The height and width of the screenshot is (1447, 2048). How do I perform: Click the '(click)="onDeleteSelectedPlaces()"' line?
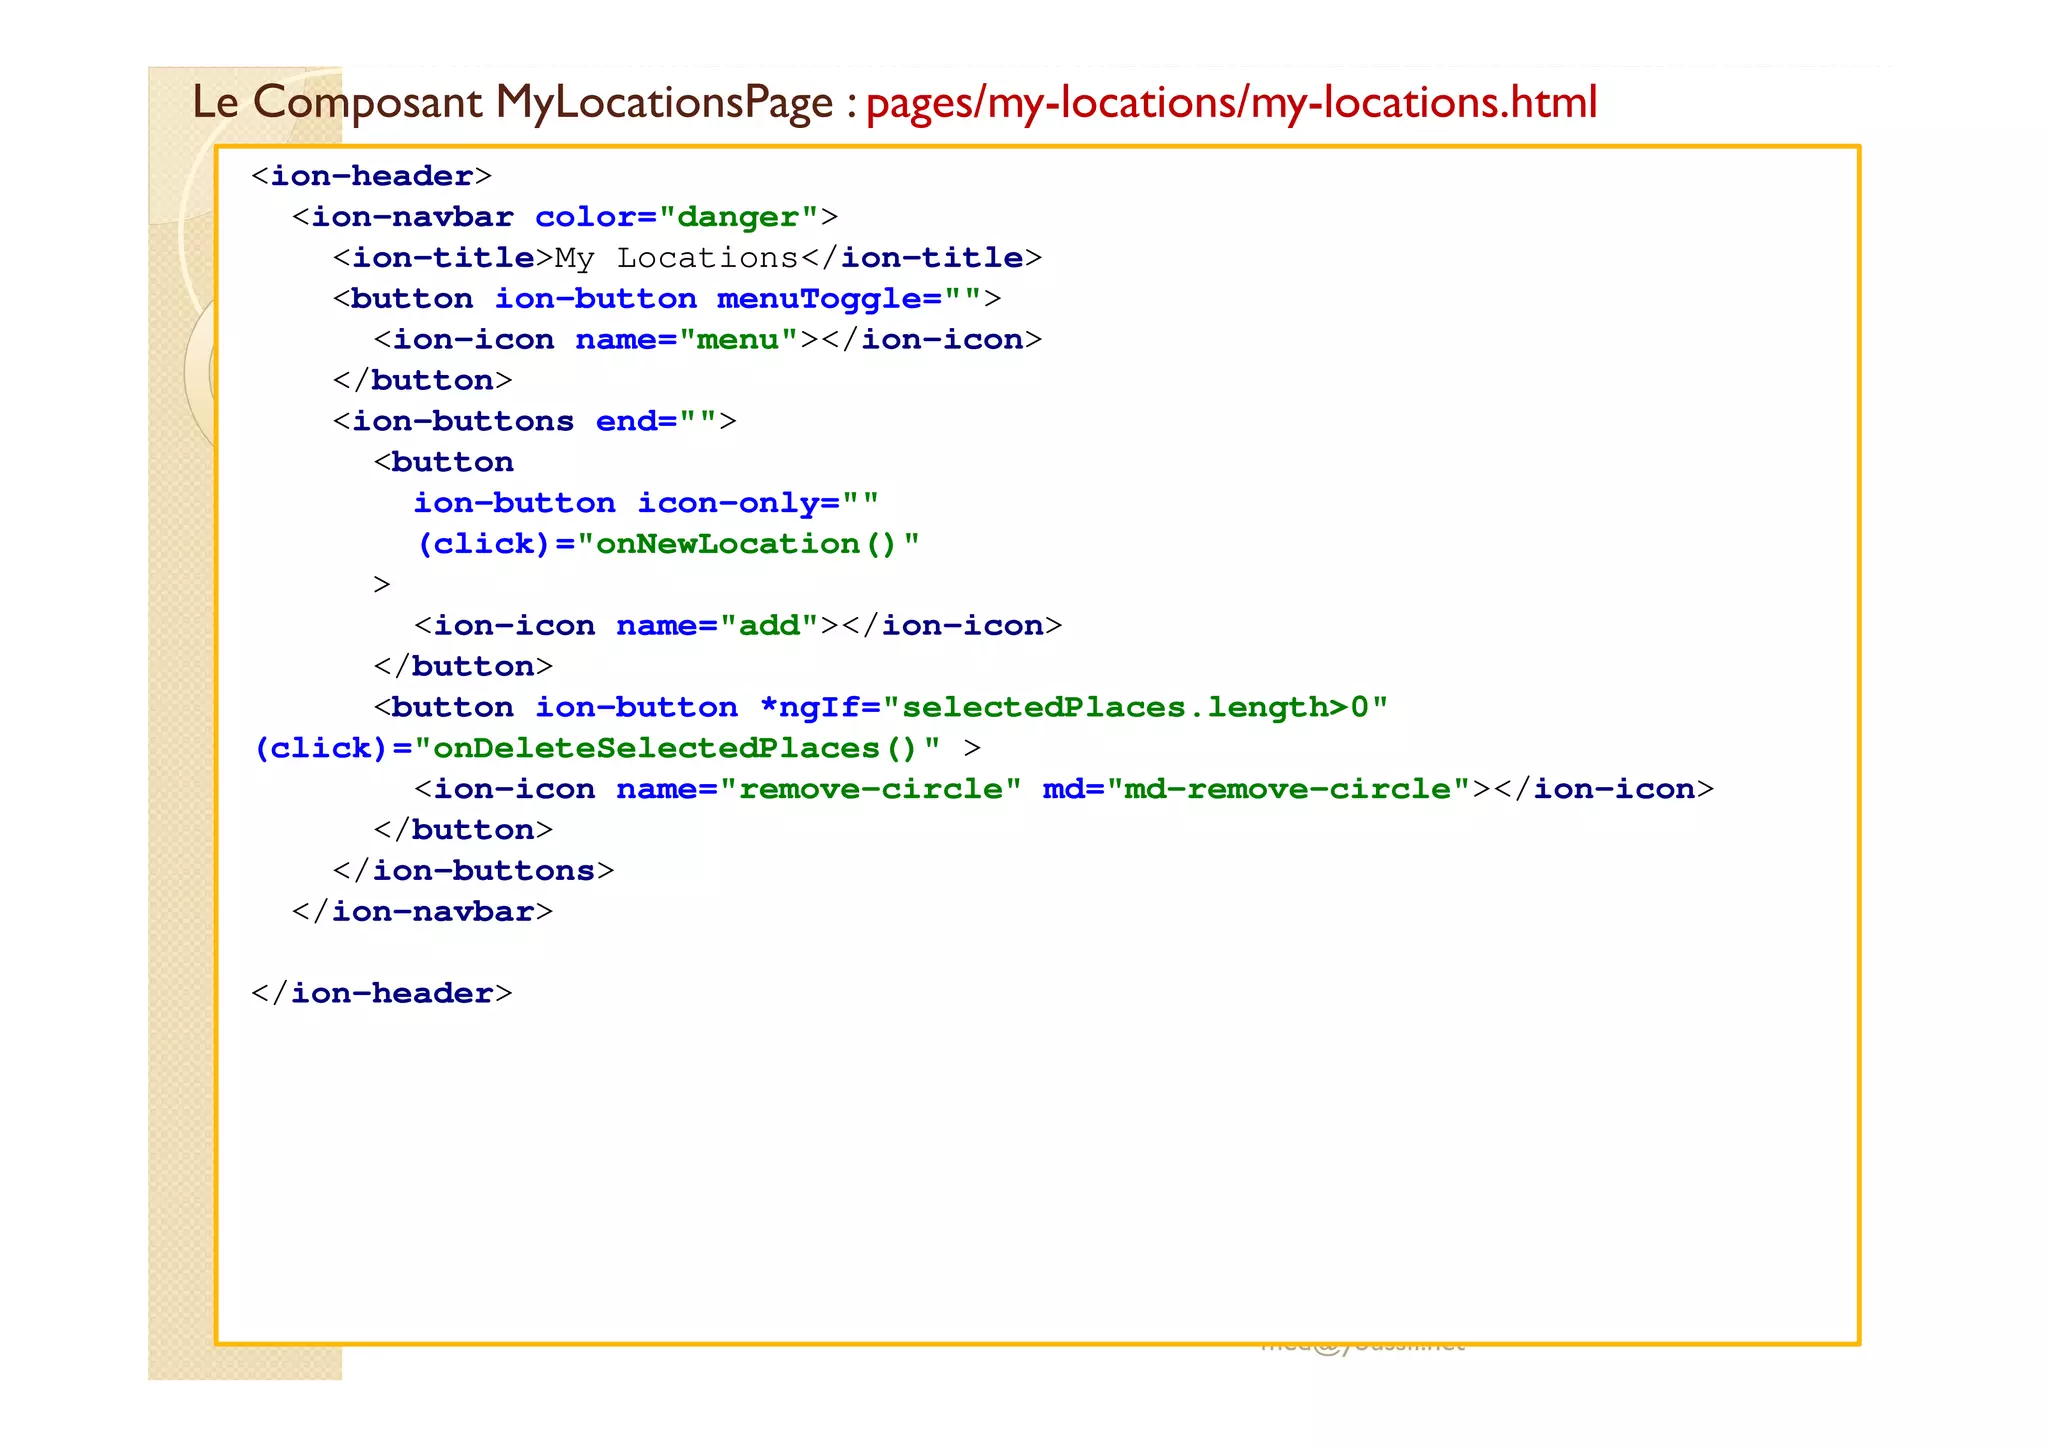[x=617, y=748]
